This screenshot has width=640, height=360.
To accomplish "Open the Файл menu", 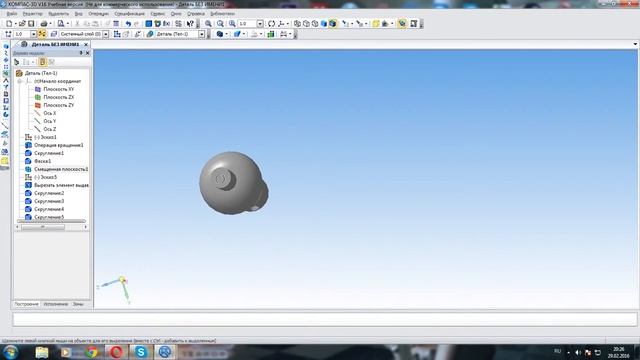I will (12, 14).
